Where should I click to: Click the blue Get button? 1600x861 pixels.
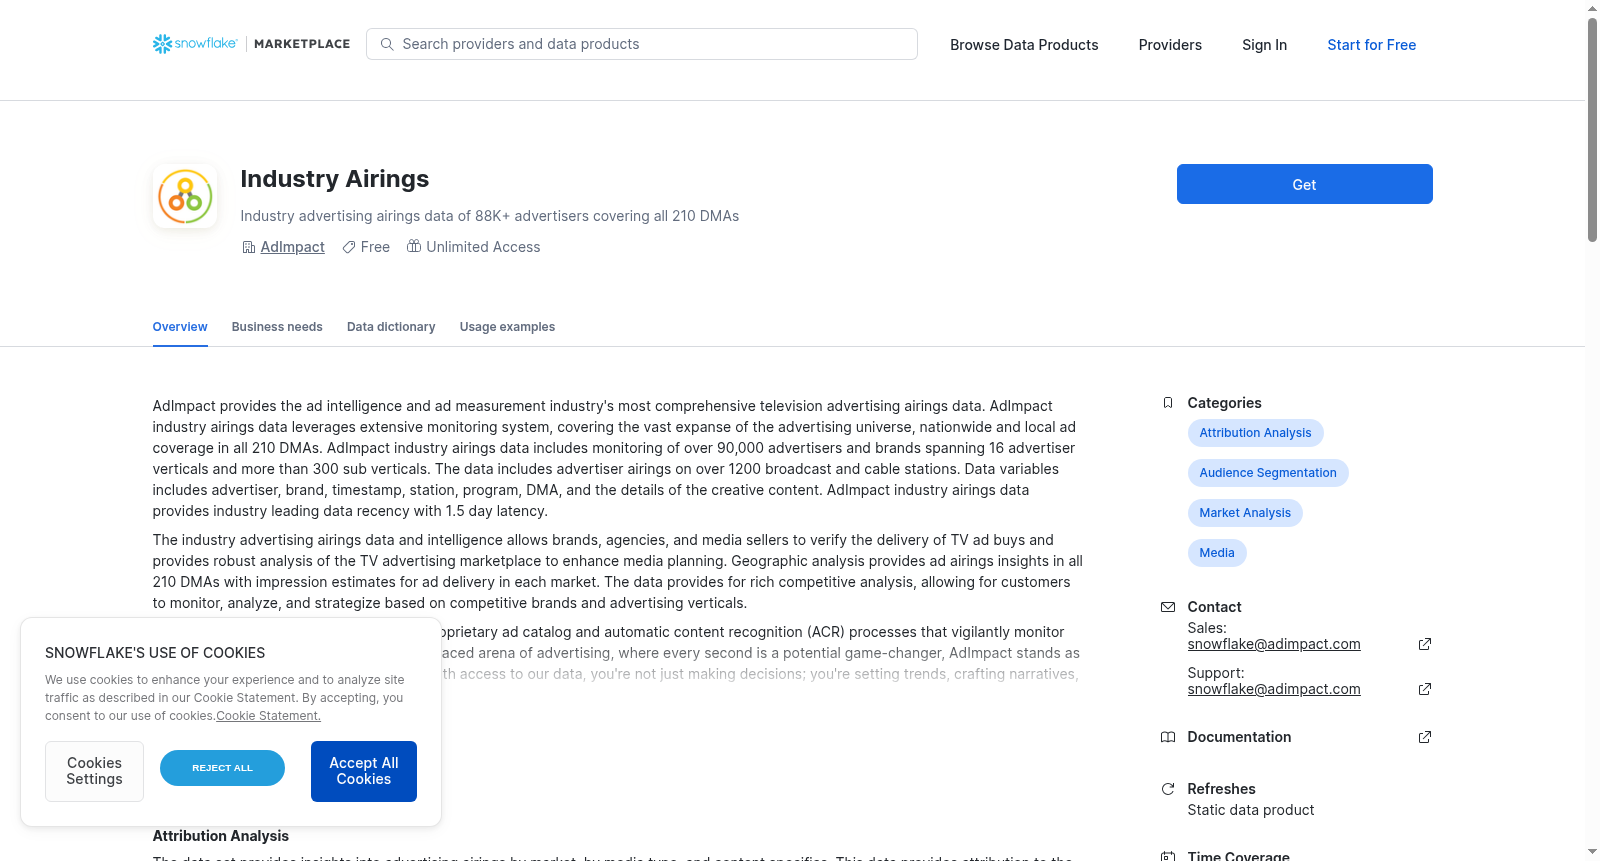click(1305, 184)
